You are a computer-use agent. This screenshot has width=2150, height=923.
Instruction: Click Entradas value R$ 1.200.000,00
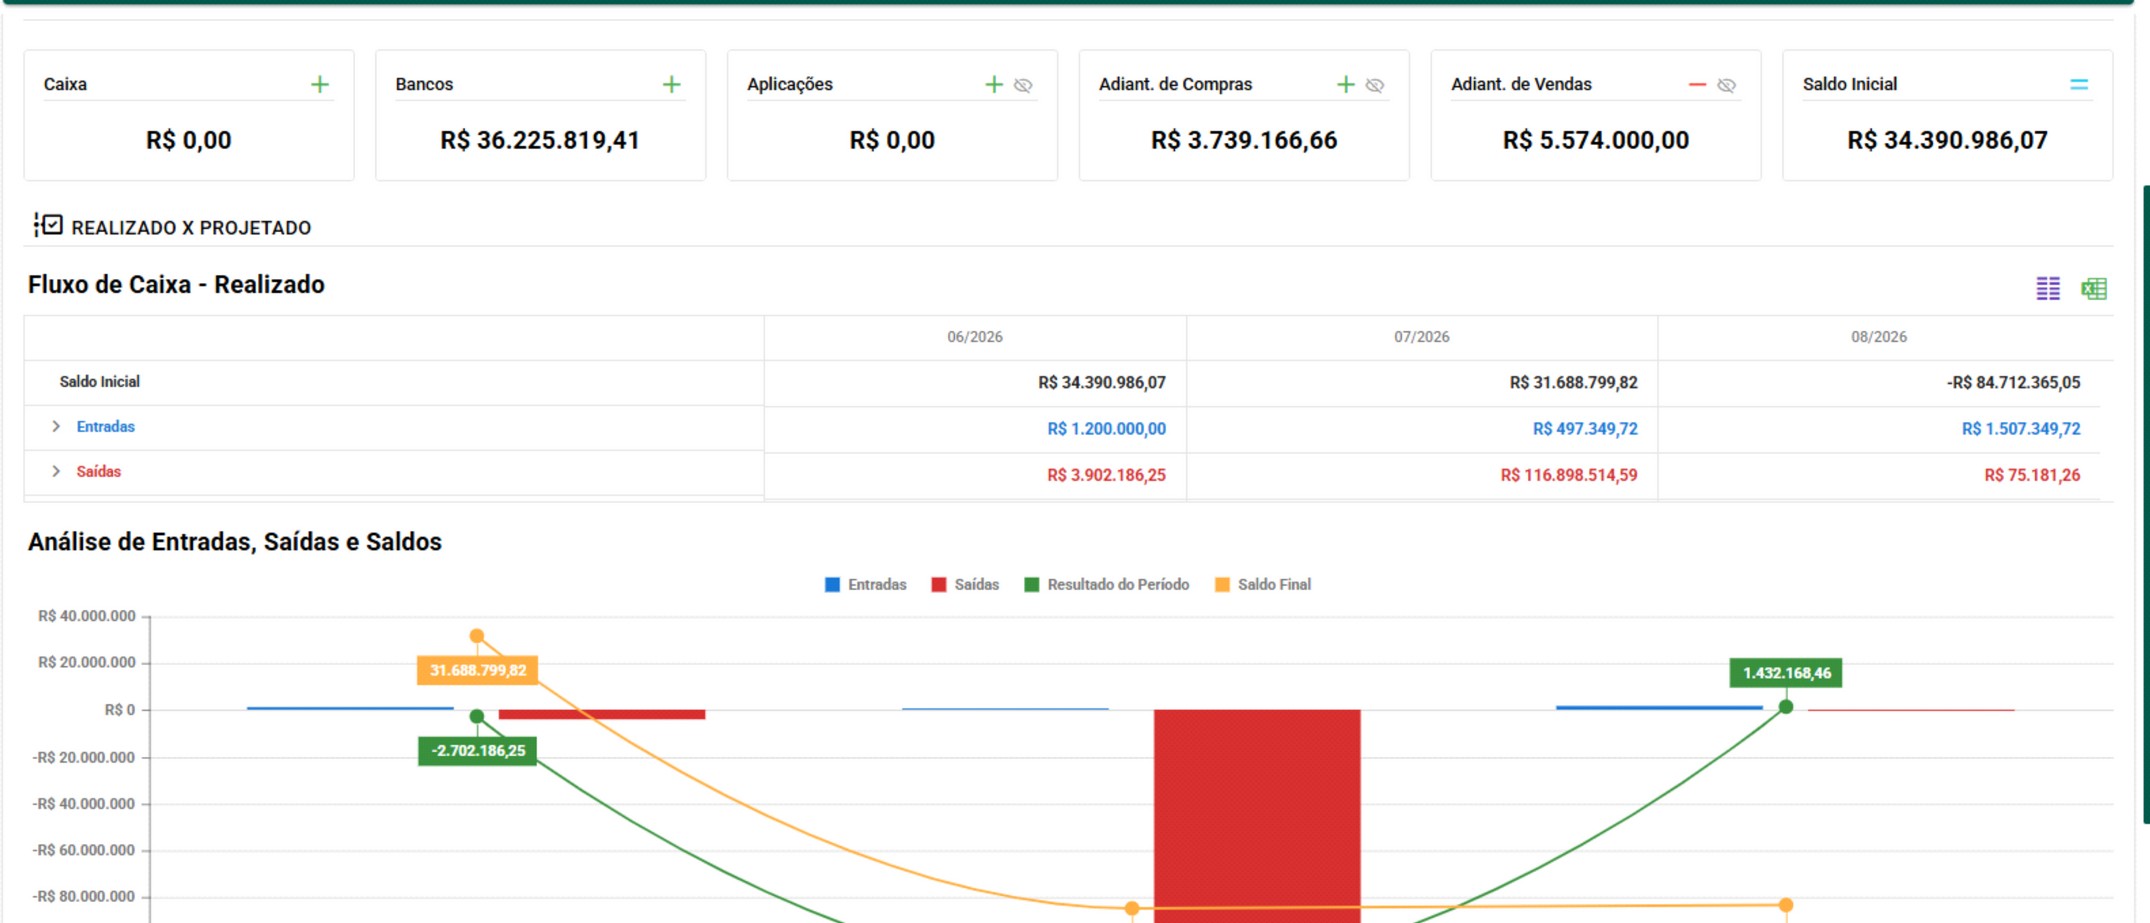pos(1107,429)
